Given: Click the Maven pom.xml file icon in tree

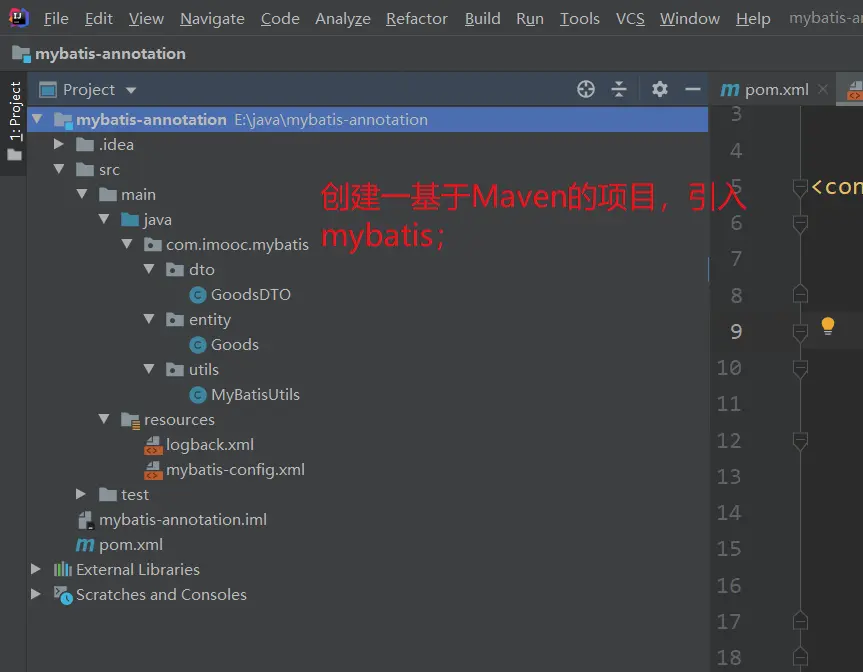Looking at the screenshot, I should (85, 545).
